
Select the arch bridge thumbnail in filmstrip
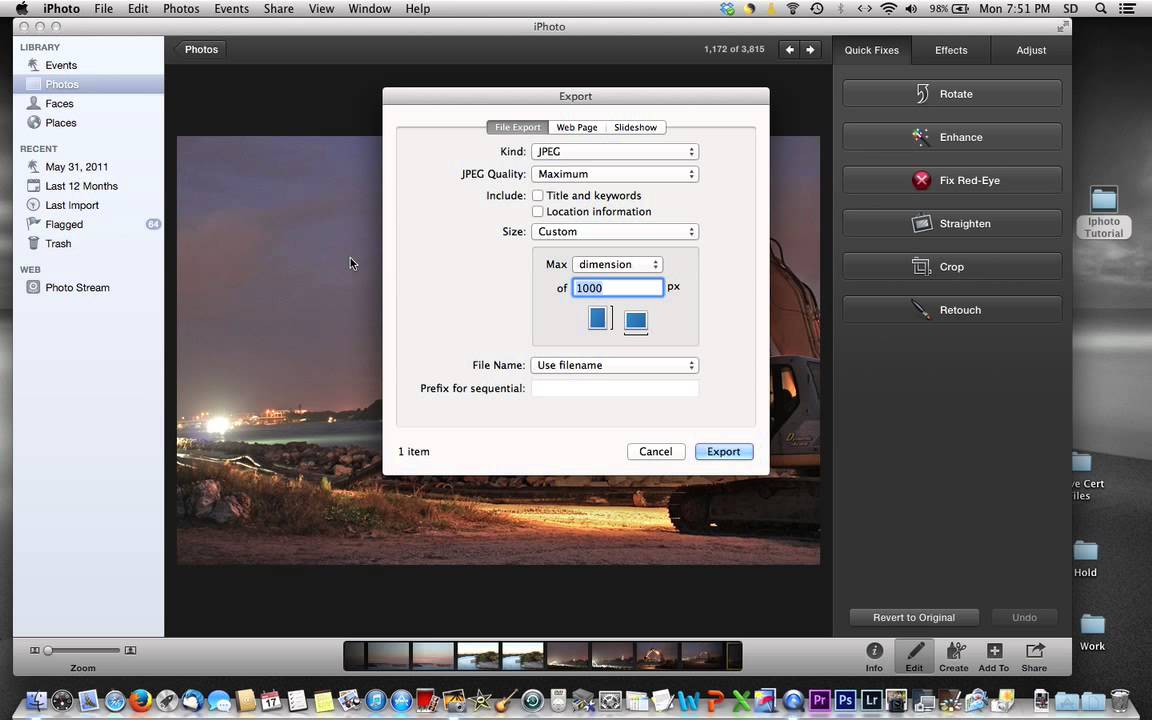coord(657,655)
